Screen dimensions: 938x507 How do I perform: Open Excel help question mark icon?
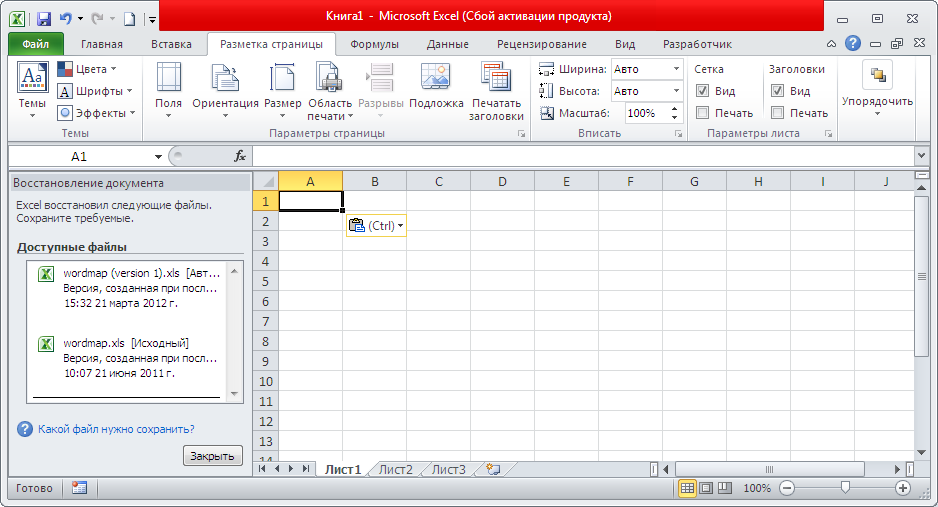853,43
